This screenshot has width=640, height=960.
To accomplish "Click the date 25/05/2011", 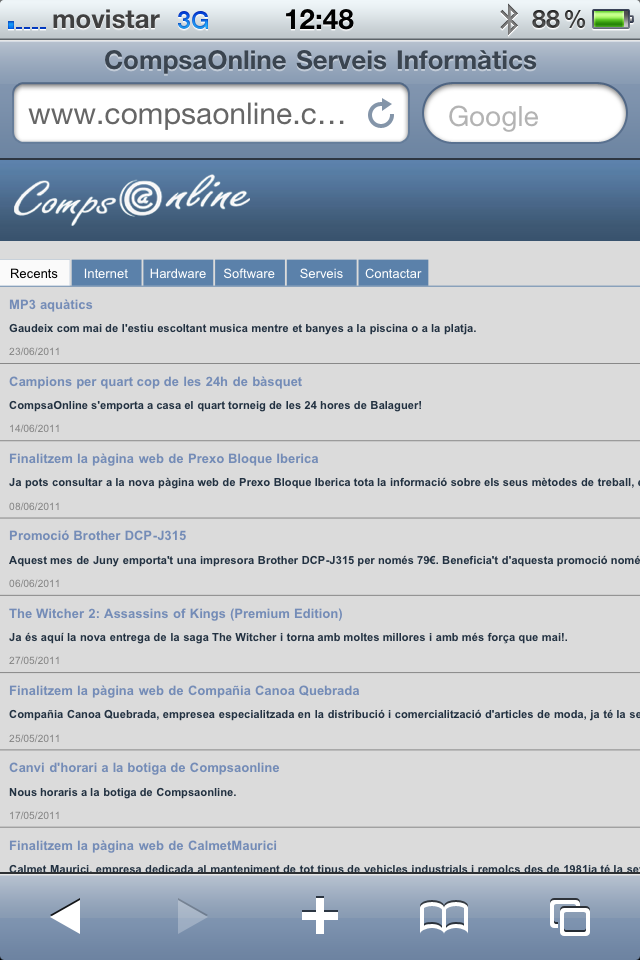I will pyautogui.click(x=34, y=738).
